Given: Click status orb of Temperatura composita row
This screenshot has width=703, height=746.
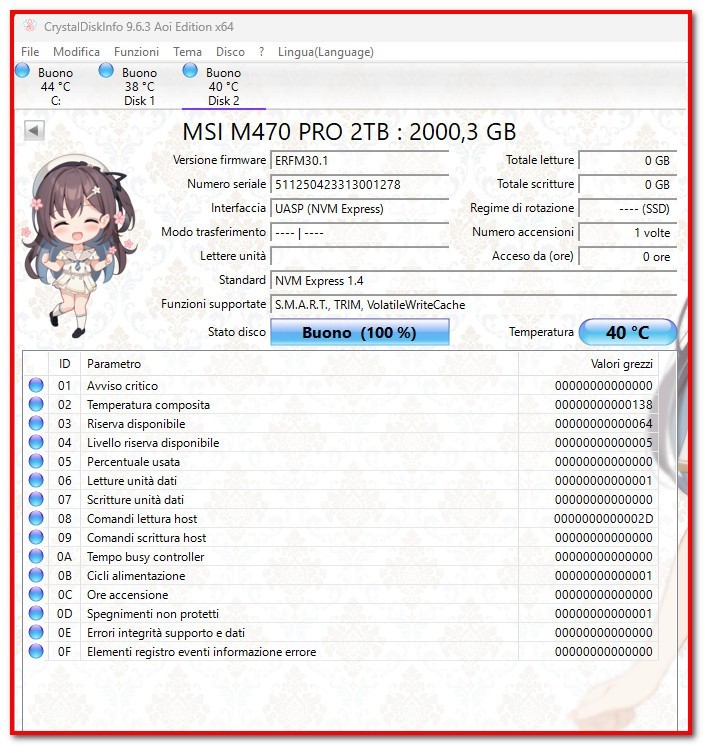Looking at the screenshot, I should click(x=36, y=404).
